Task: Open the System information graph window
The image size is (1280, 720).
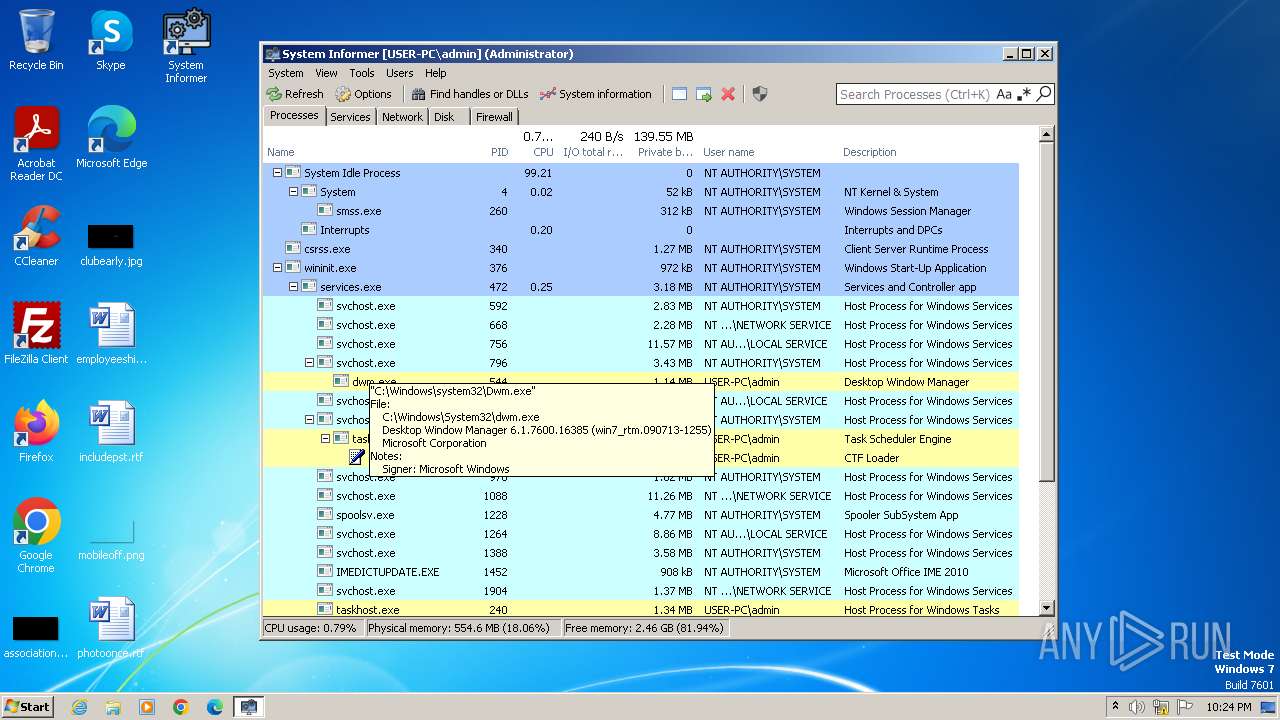Action: point(595,94)
